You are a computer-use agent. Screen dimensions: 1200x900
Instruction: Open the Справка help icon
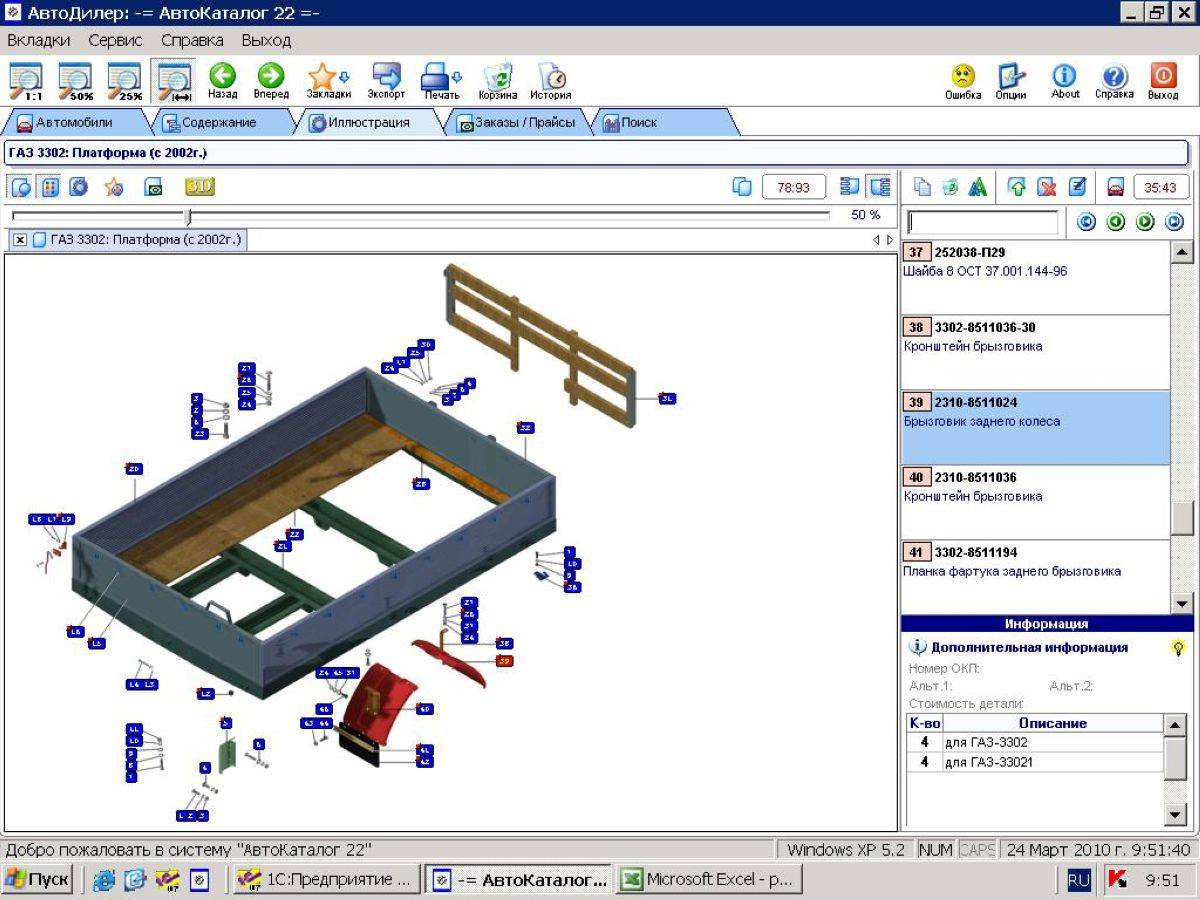click(x=1114, y=76)
